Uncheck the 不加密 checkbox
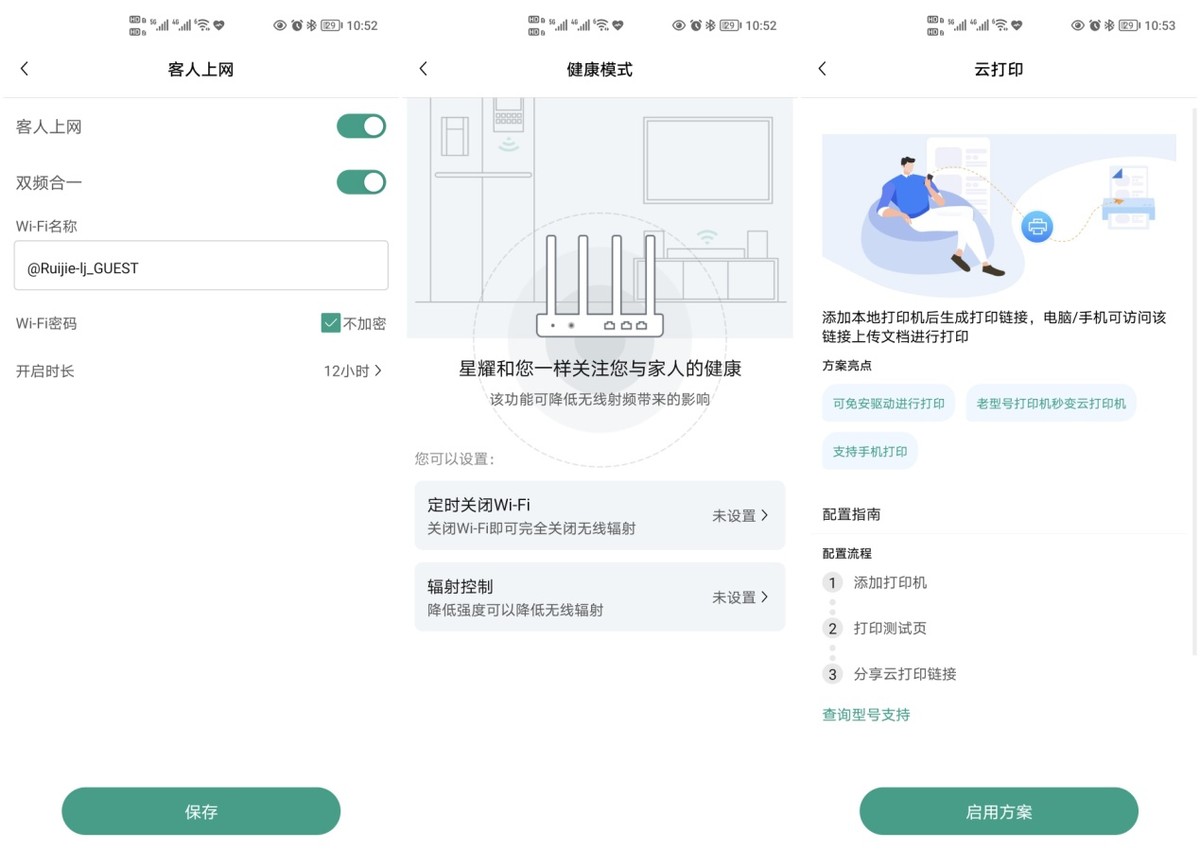Viewport: 1200px width, 863px height. tap(330, 323)
